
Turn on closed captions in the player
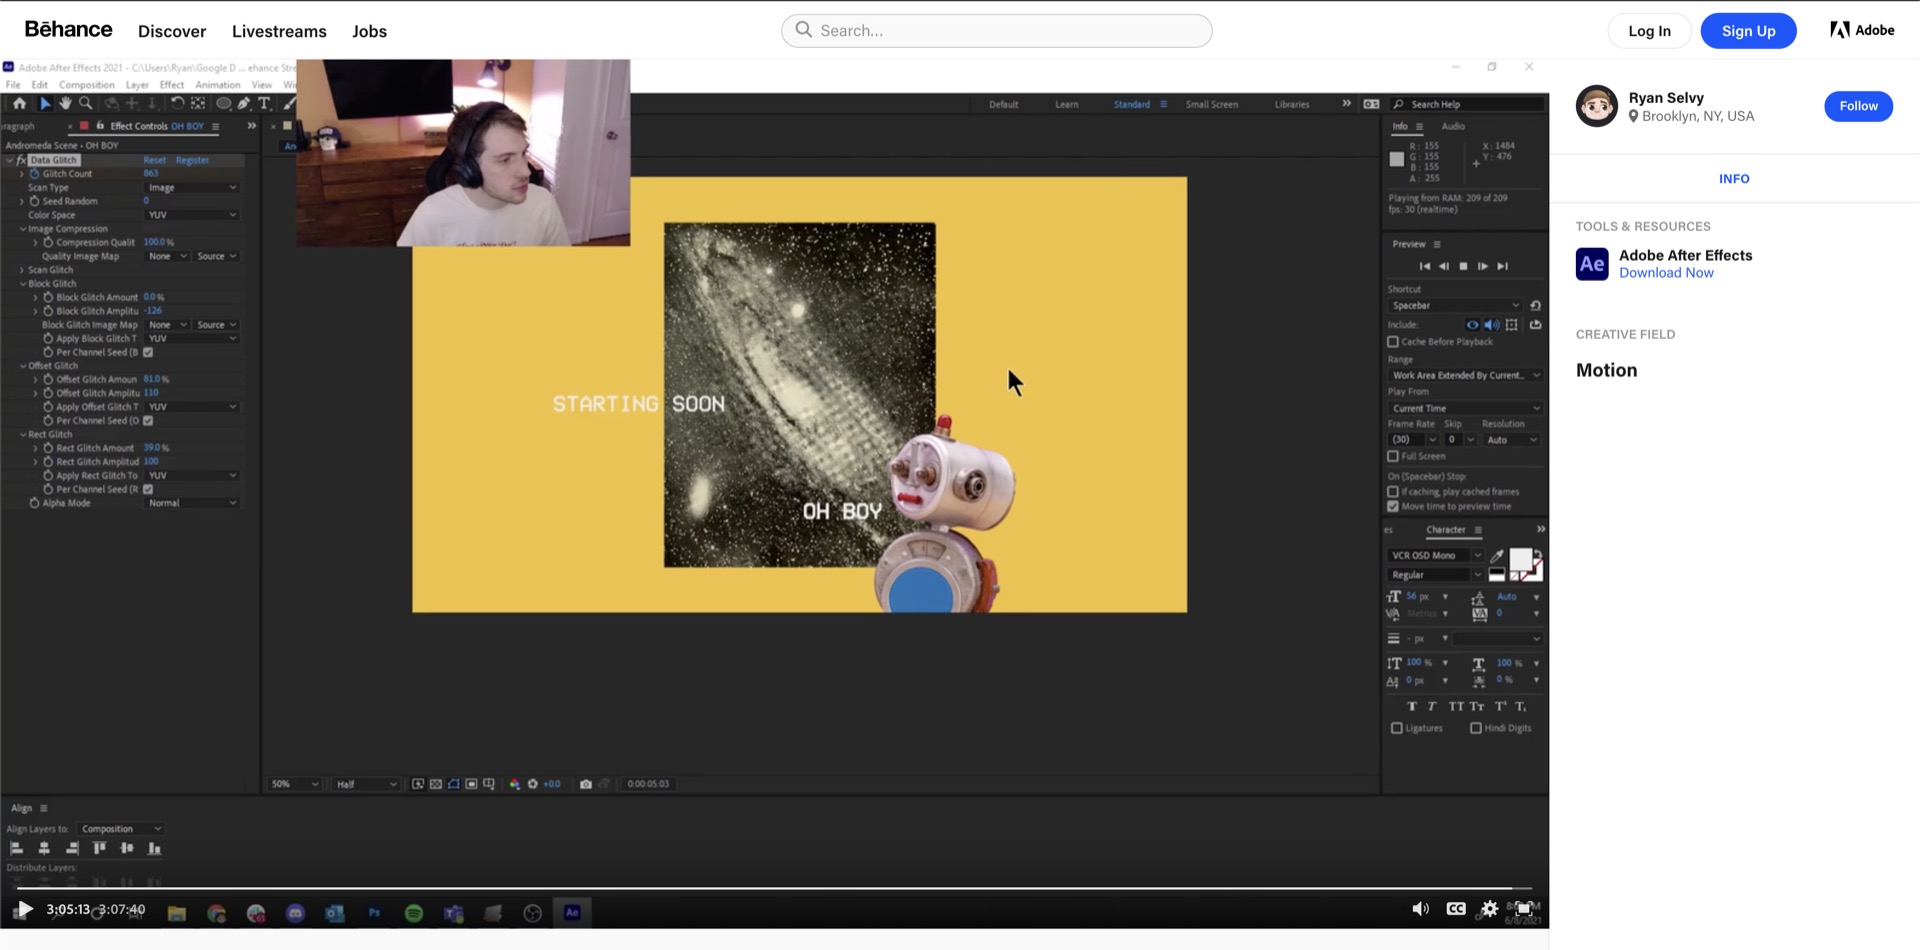coord(1456,909)
